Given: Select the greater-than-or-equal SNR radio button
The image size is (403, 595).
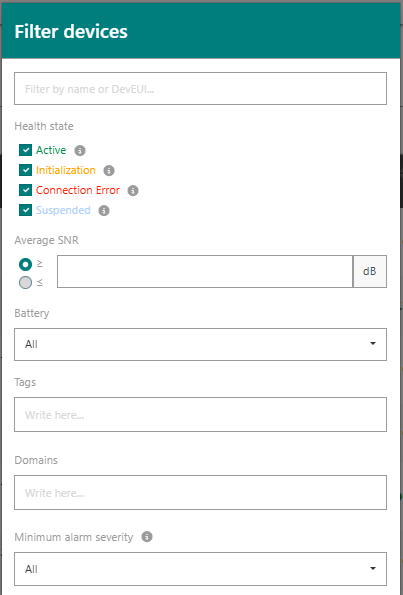Looking at the screenshot, I should [x=25, y=264].
